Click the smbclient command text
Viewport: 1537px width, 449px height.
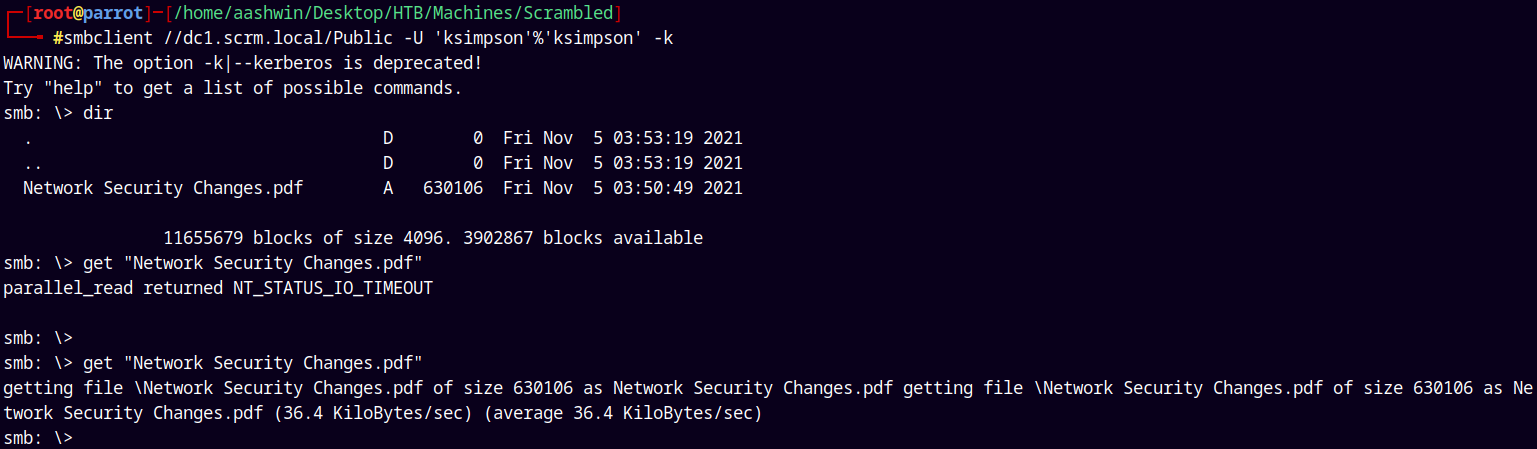pyautogui.click(x=370, y=38)
